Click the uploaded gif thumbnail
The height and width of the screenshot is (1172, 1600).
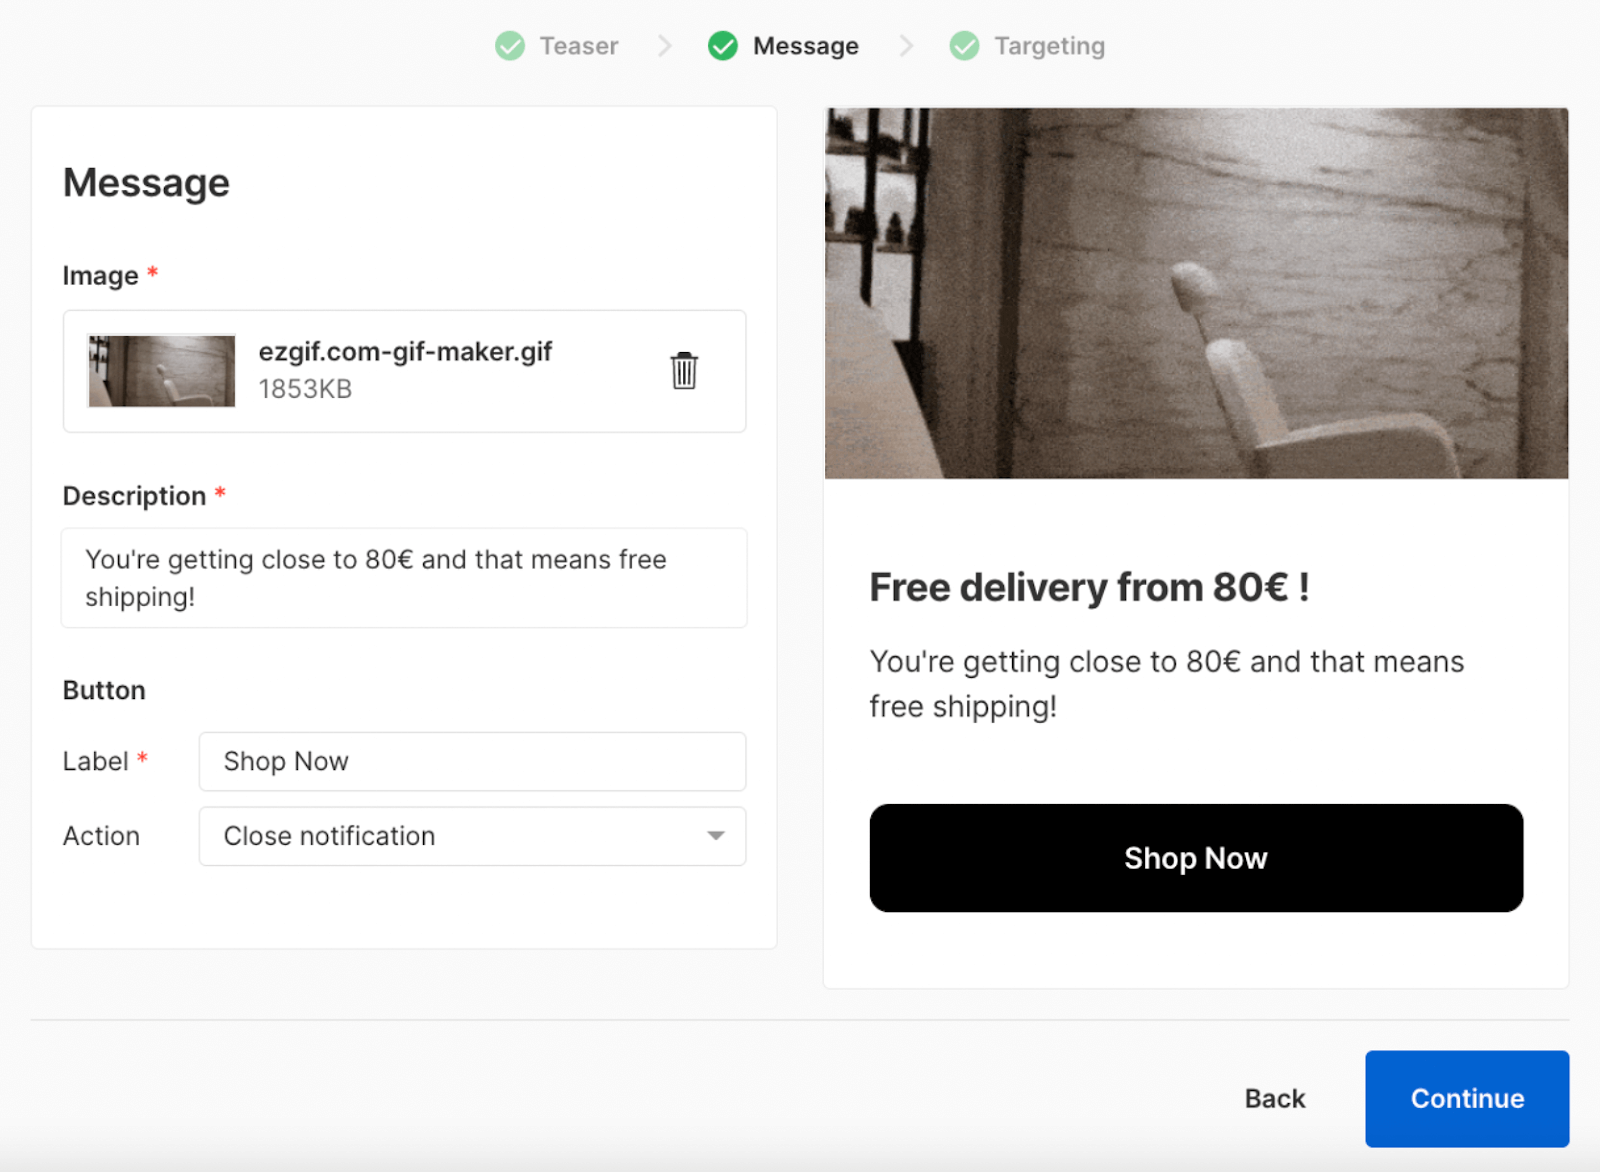click(162, 371)
